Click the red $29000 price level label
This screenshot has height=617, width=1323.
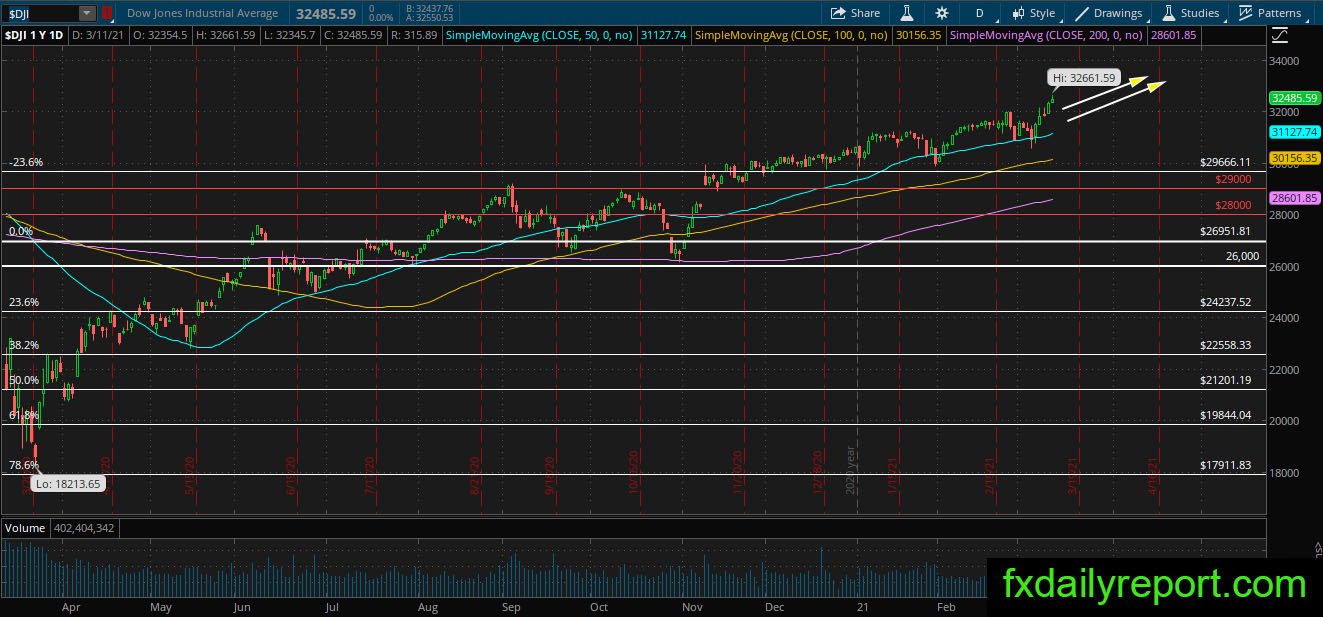(x=1233, y=180)
